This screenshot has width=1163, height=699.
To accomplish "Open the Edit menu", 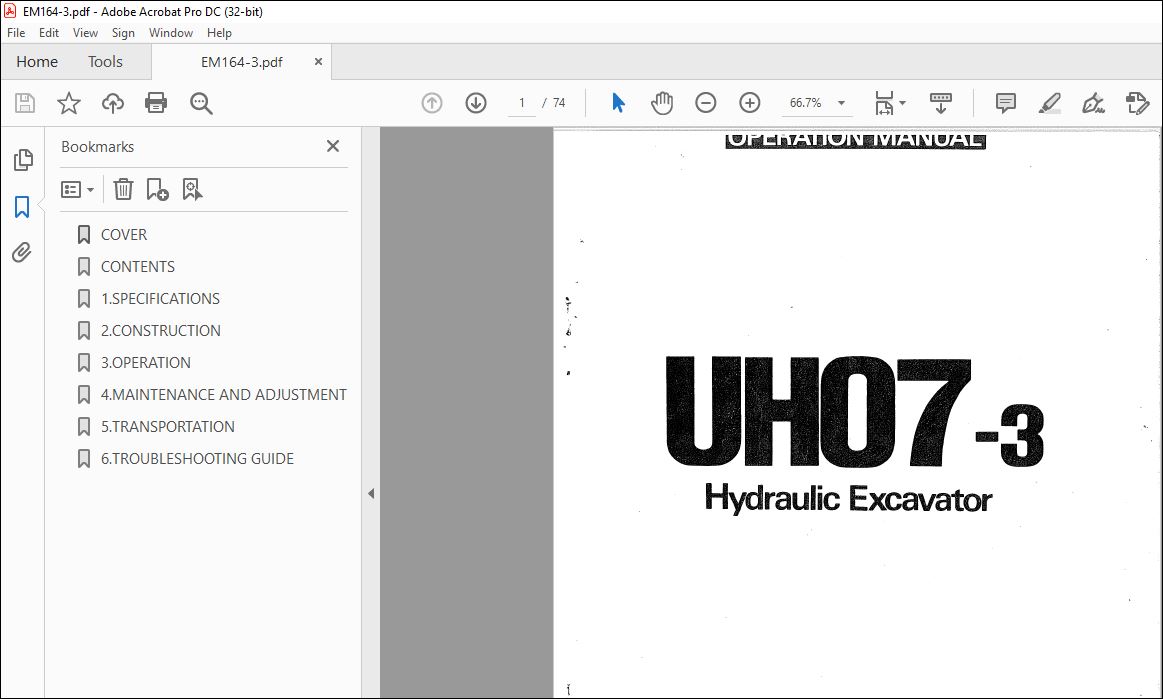I will (x=49, y=33).
